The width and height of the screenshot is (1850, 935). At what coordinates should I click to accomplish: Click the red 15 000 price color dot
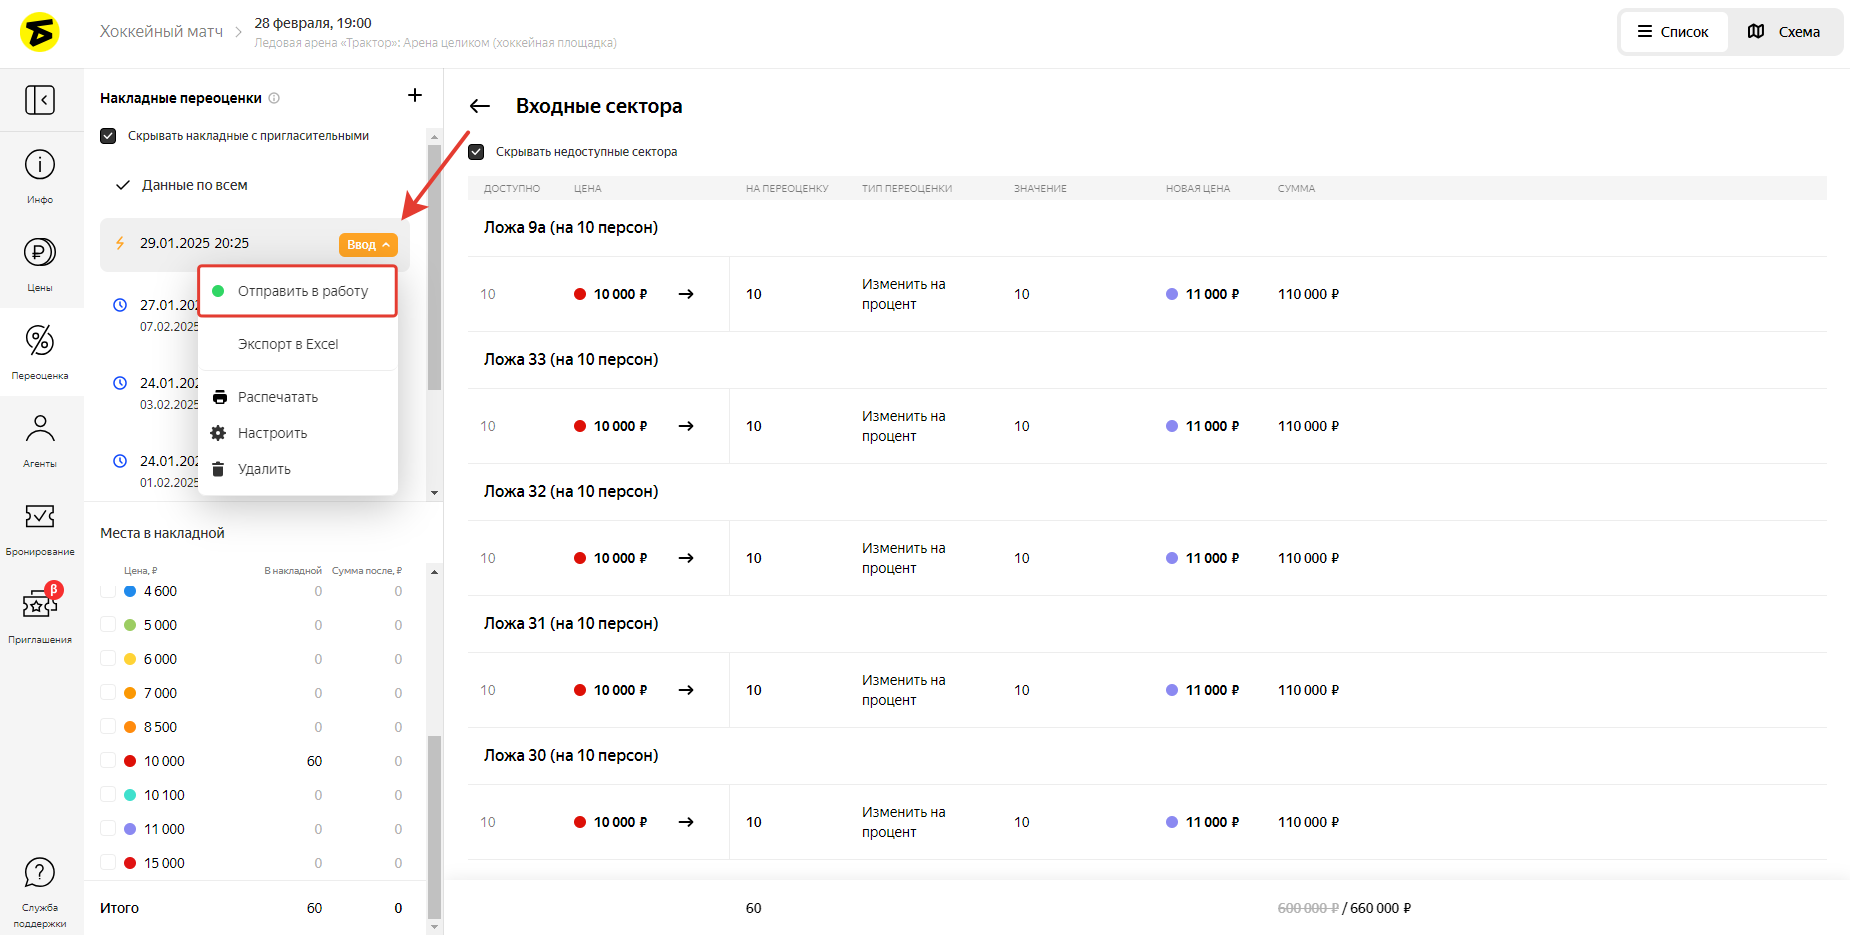pyautogui.click(x=130, y=863)
